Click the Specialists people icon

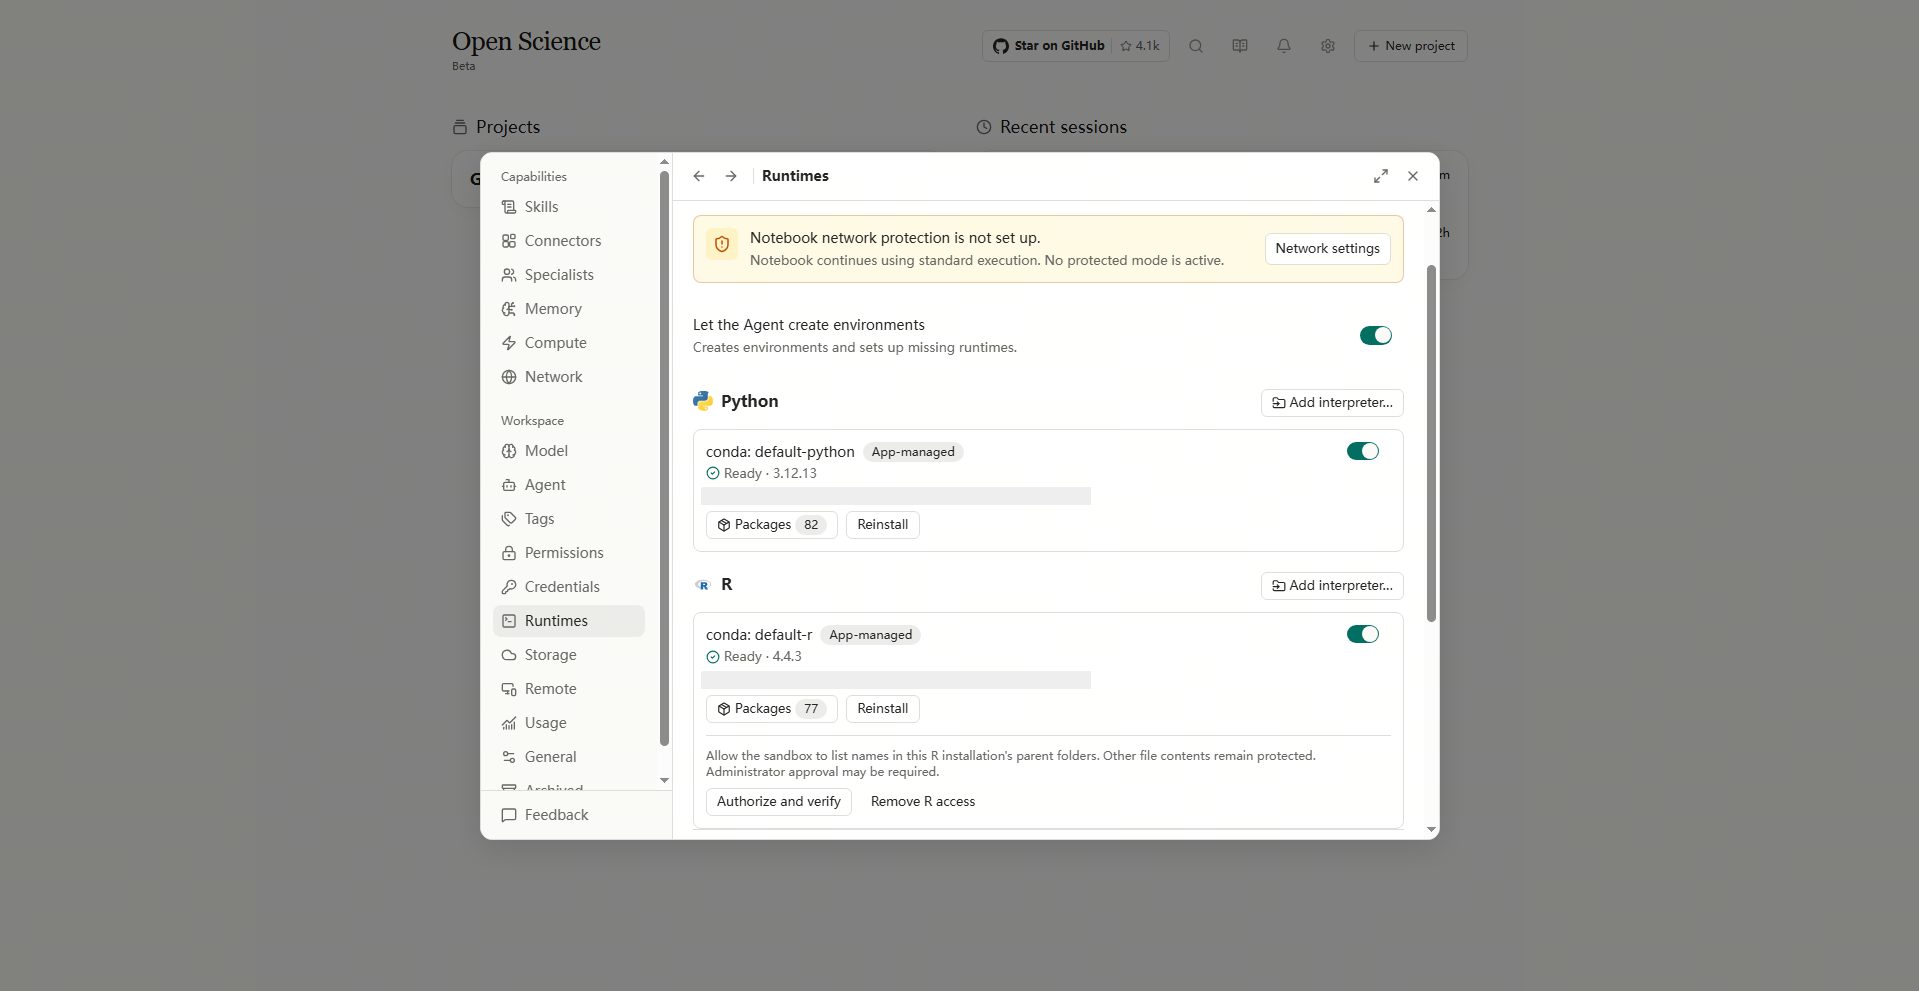click(509, 275)
